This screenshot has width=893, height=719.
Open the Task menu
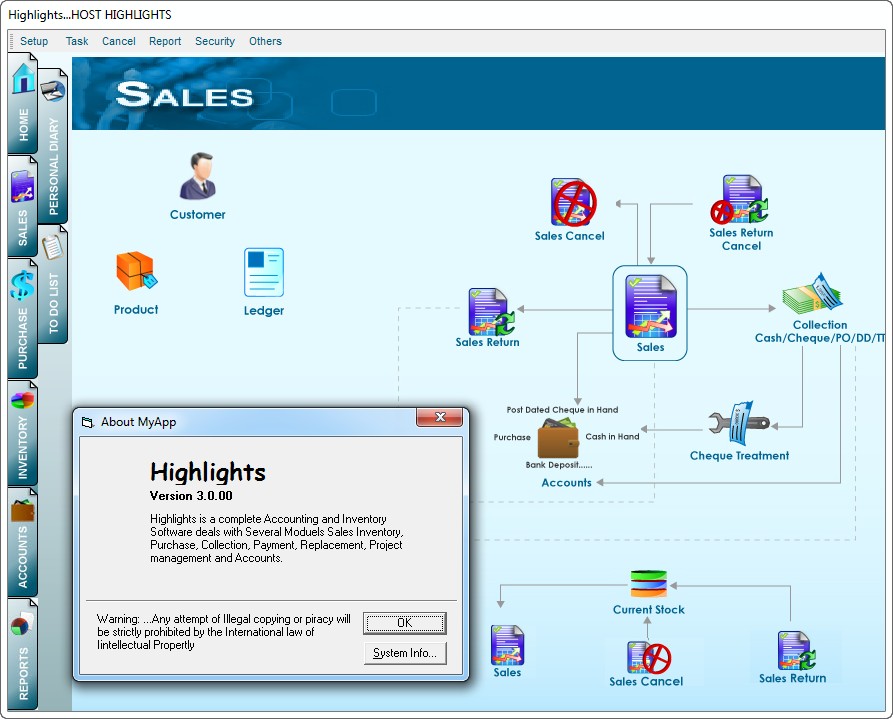point(77,41)
